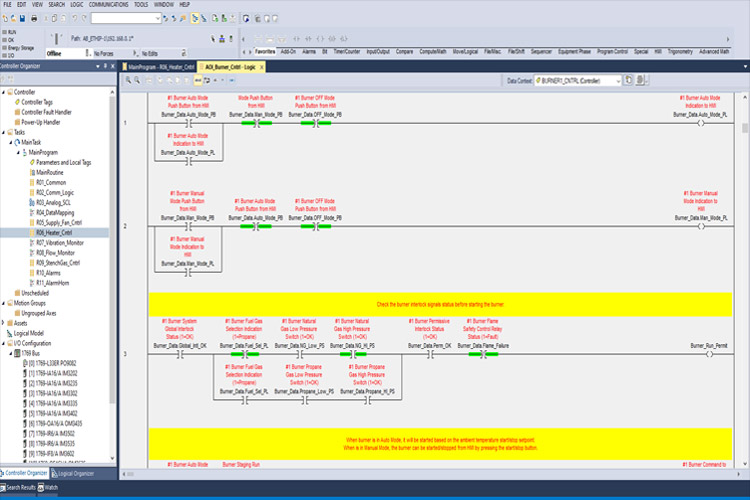Collapse the MainProgram tree node
This screenshot has width=750, height=500.
(18, 151)
